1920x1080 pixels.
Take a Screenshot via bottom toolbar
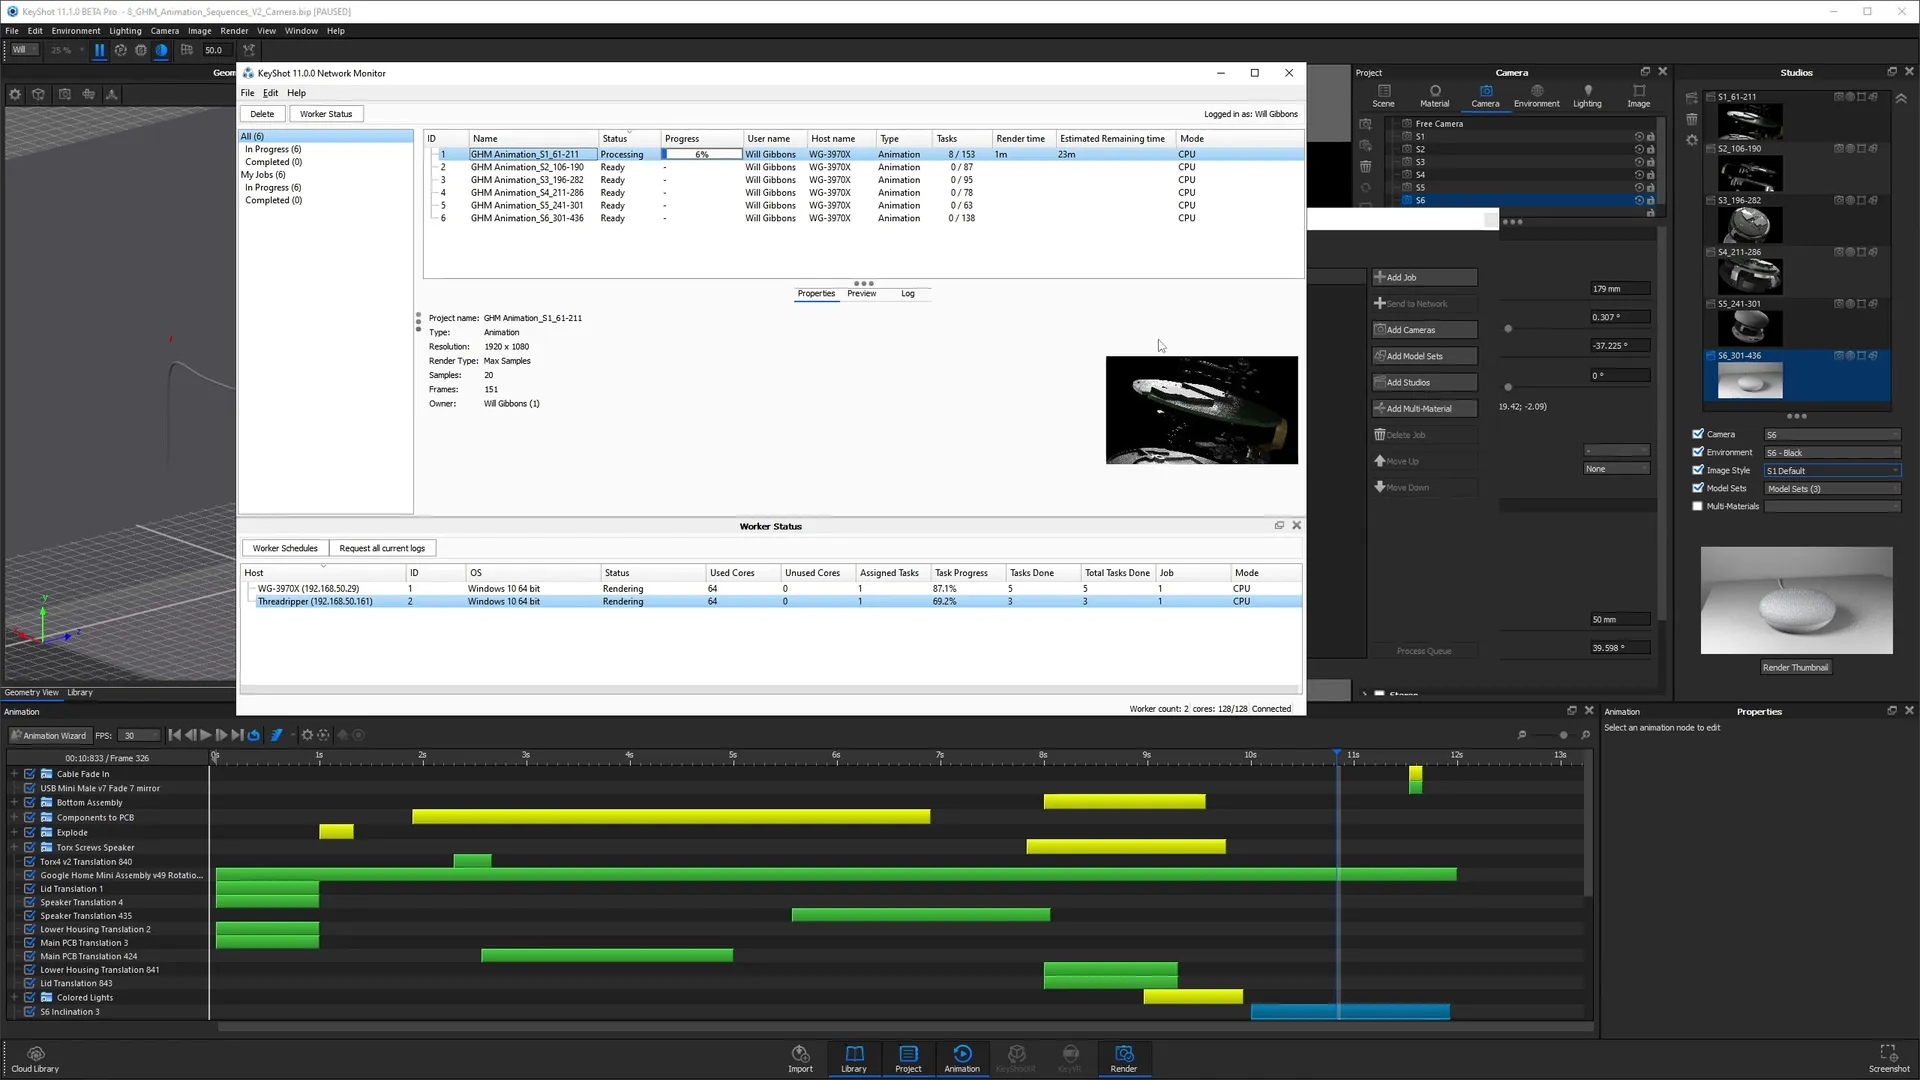pos(1888,1059)
